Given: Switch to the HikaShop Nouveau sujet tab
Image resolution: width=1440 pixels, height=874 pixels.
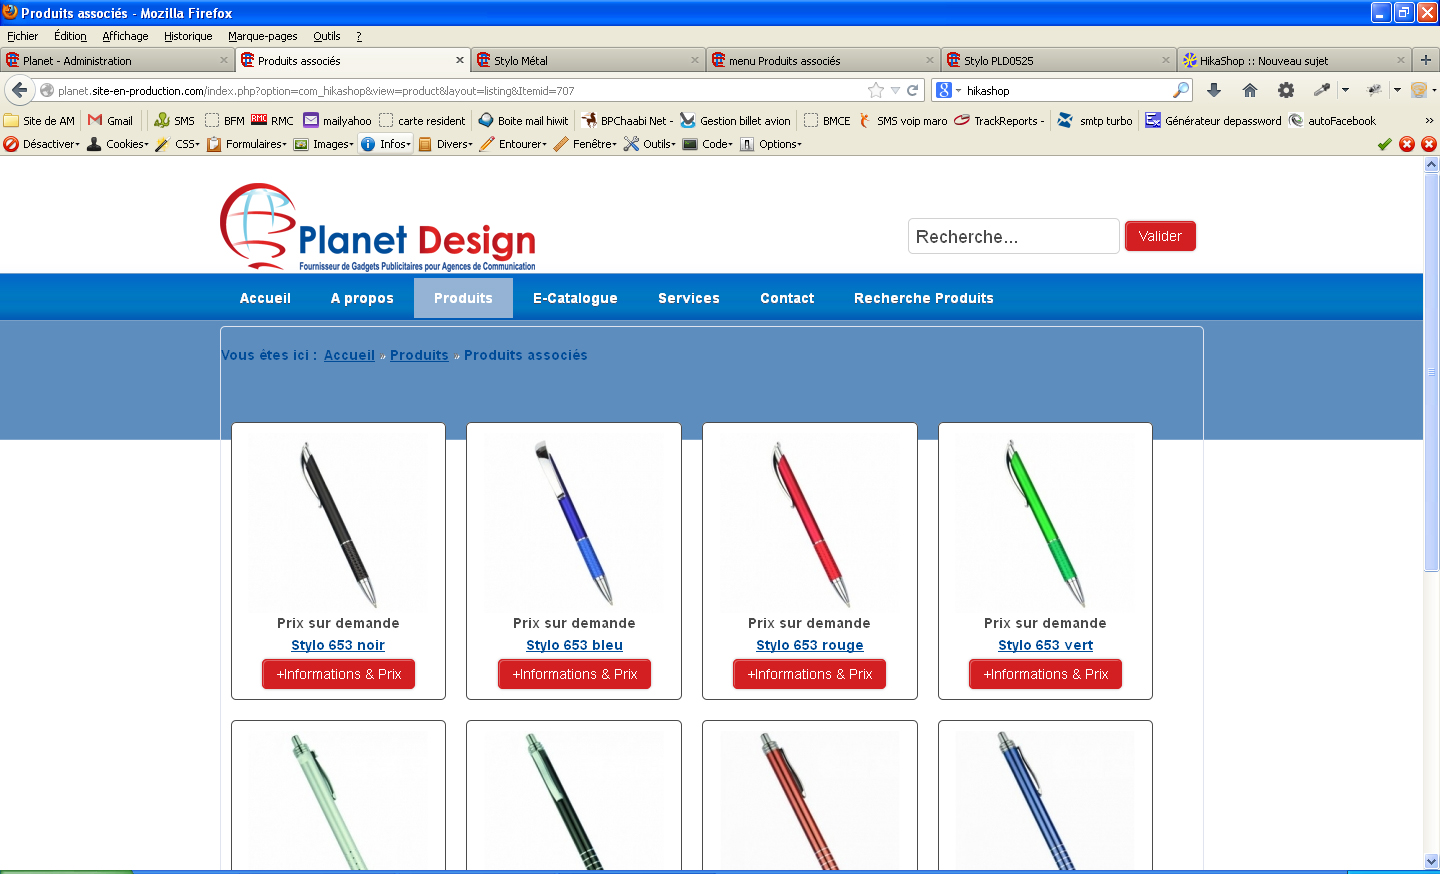Looking at the screenshot, I should pos(1294,60).
